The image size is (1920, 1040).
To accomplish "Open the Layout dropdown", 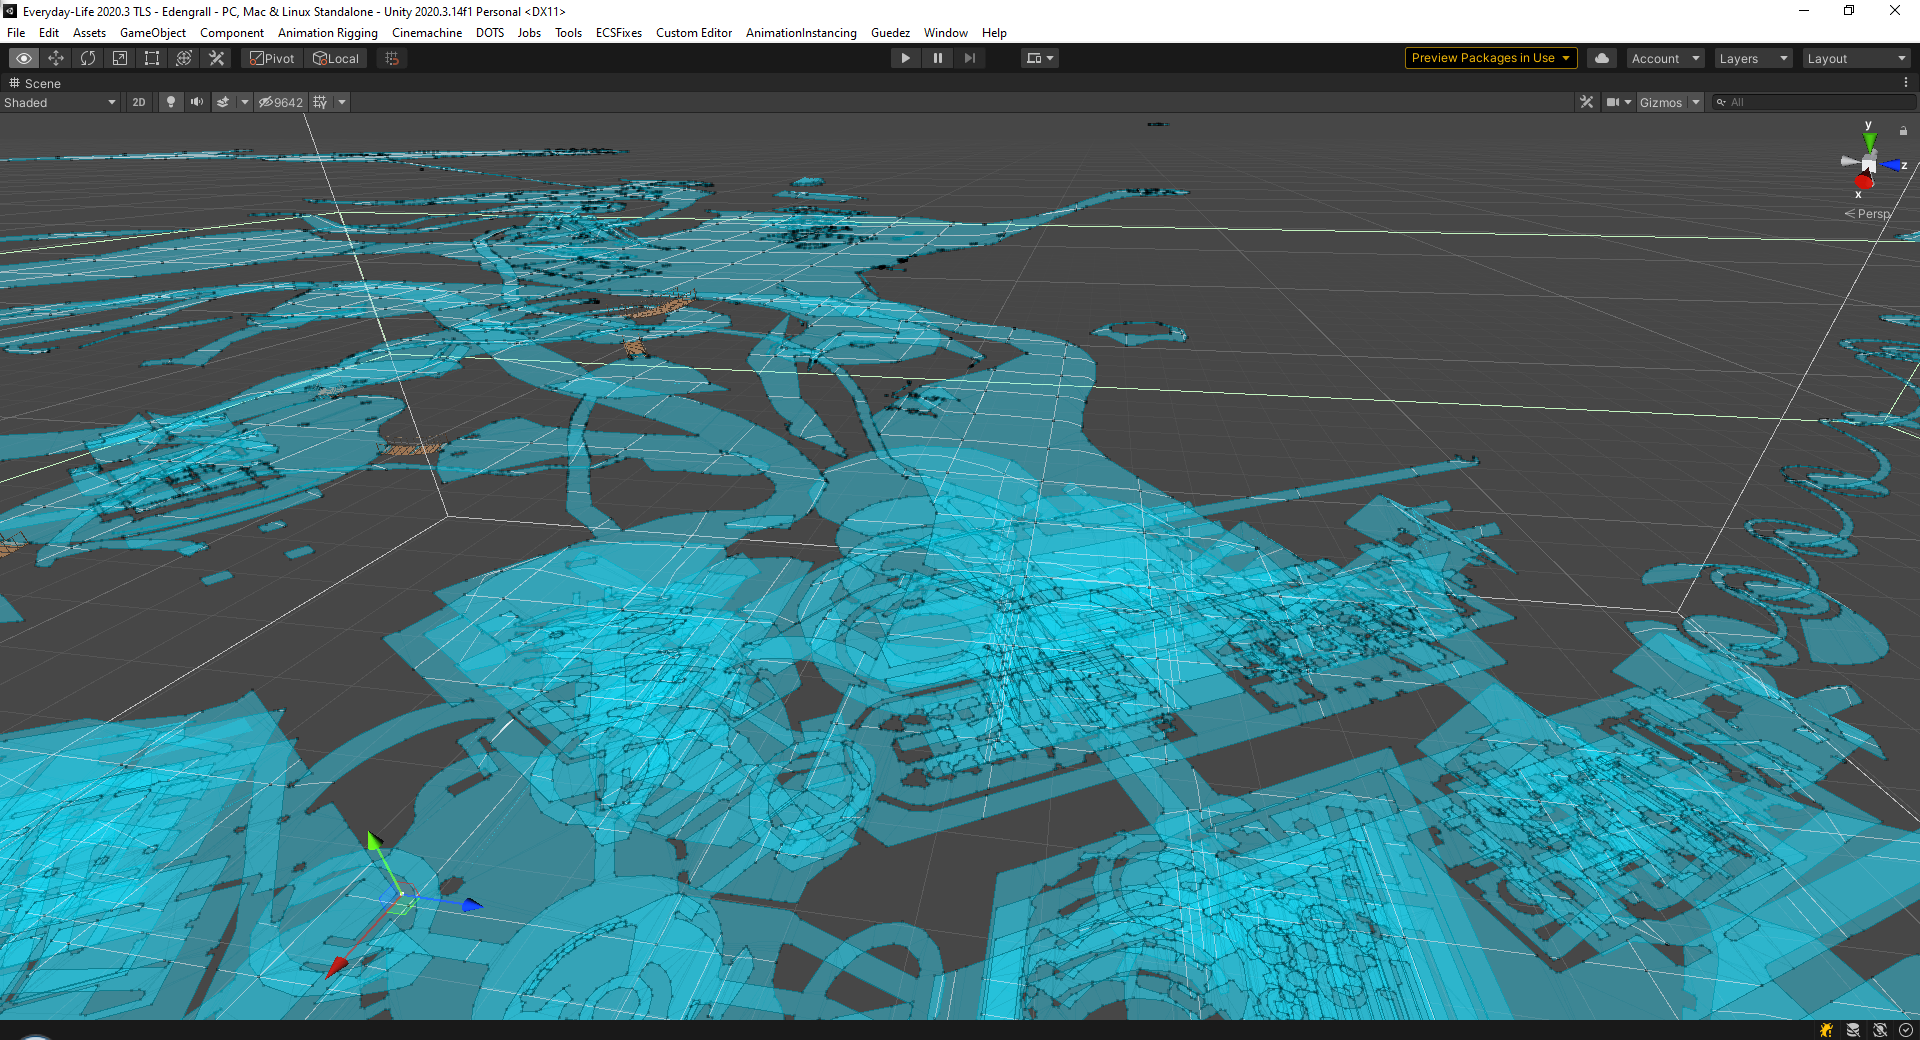I will [1856, 58].
